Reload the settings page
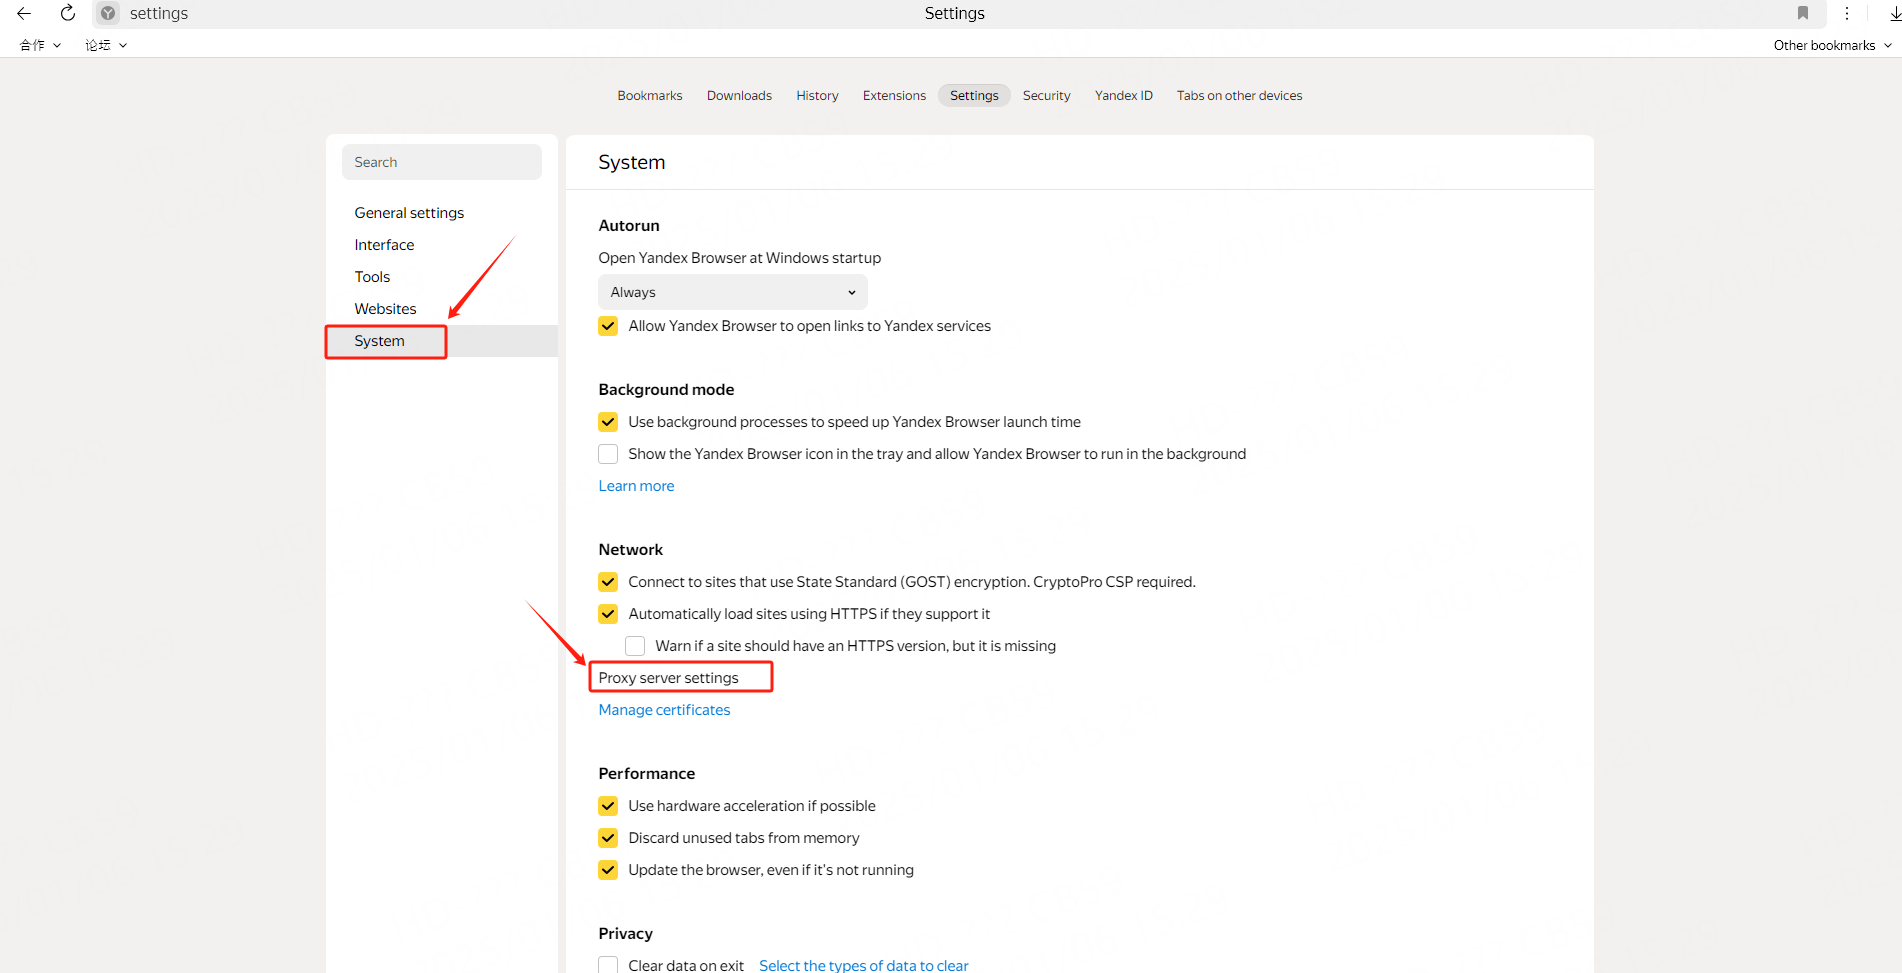The height and width of the screenshot is (973, 1902). click(x=67, y=13)
